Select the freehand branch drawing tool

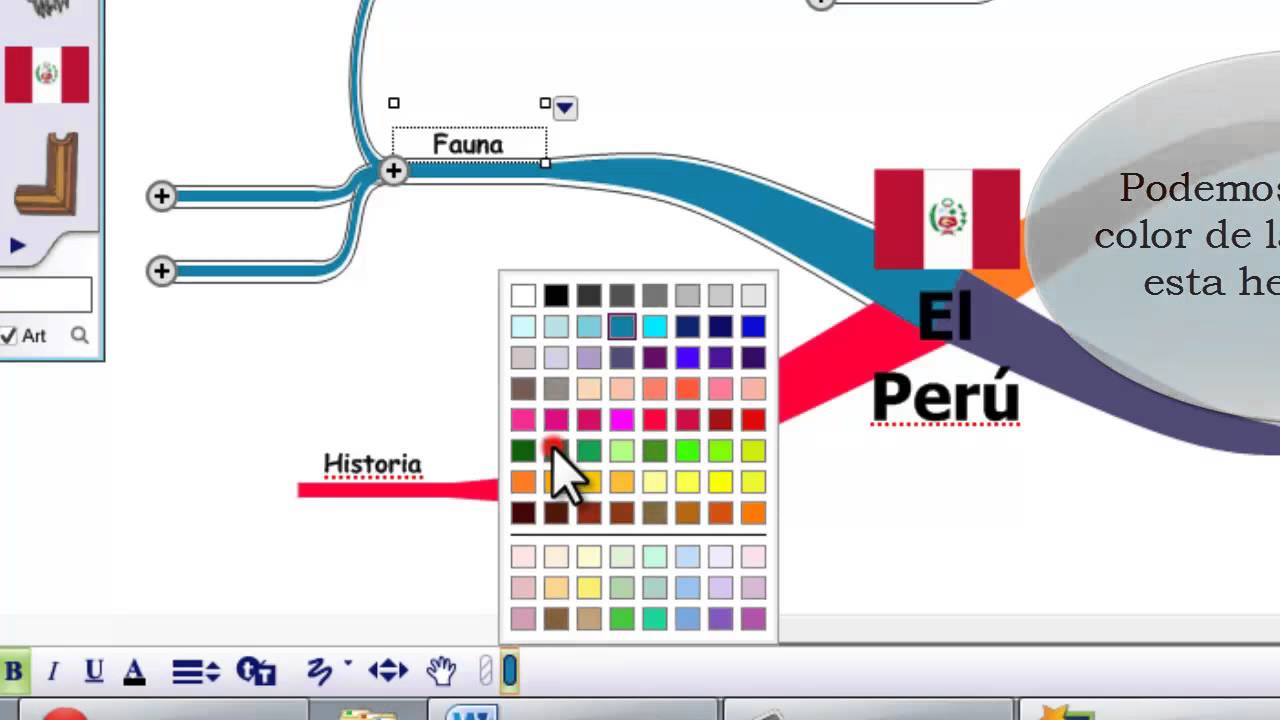pos(320,671)
